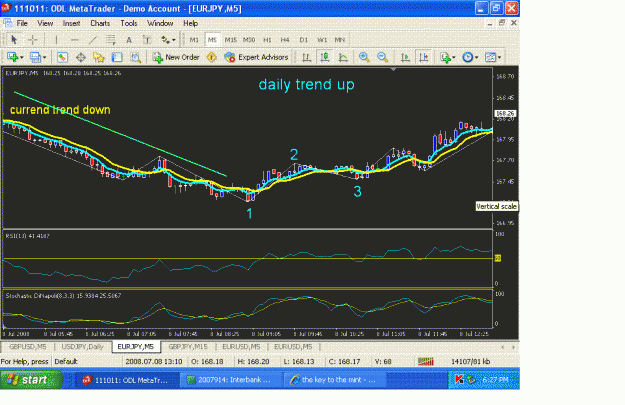Click the connection status bars icon

[426, 362]
